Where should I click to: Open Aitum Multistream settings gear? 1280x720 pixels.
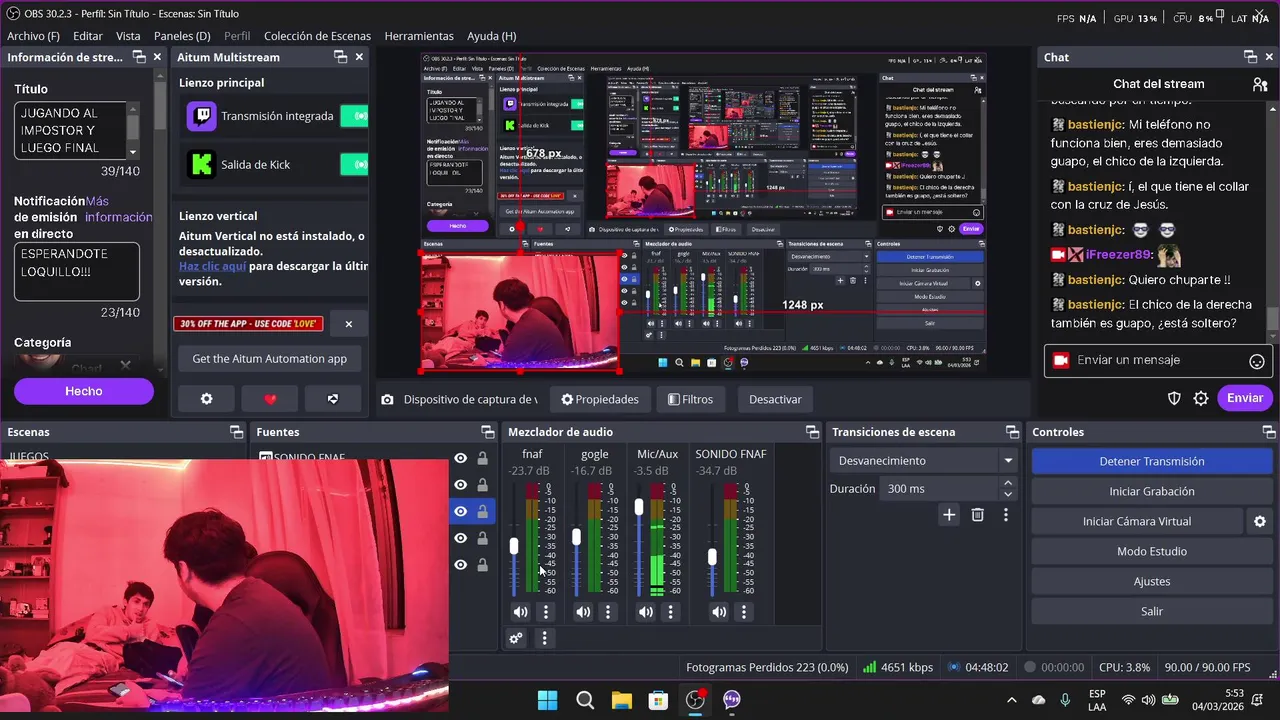[x=207, y=399]
